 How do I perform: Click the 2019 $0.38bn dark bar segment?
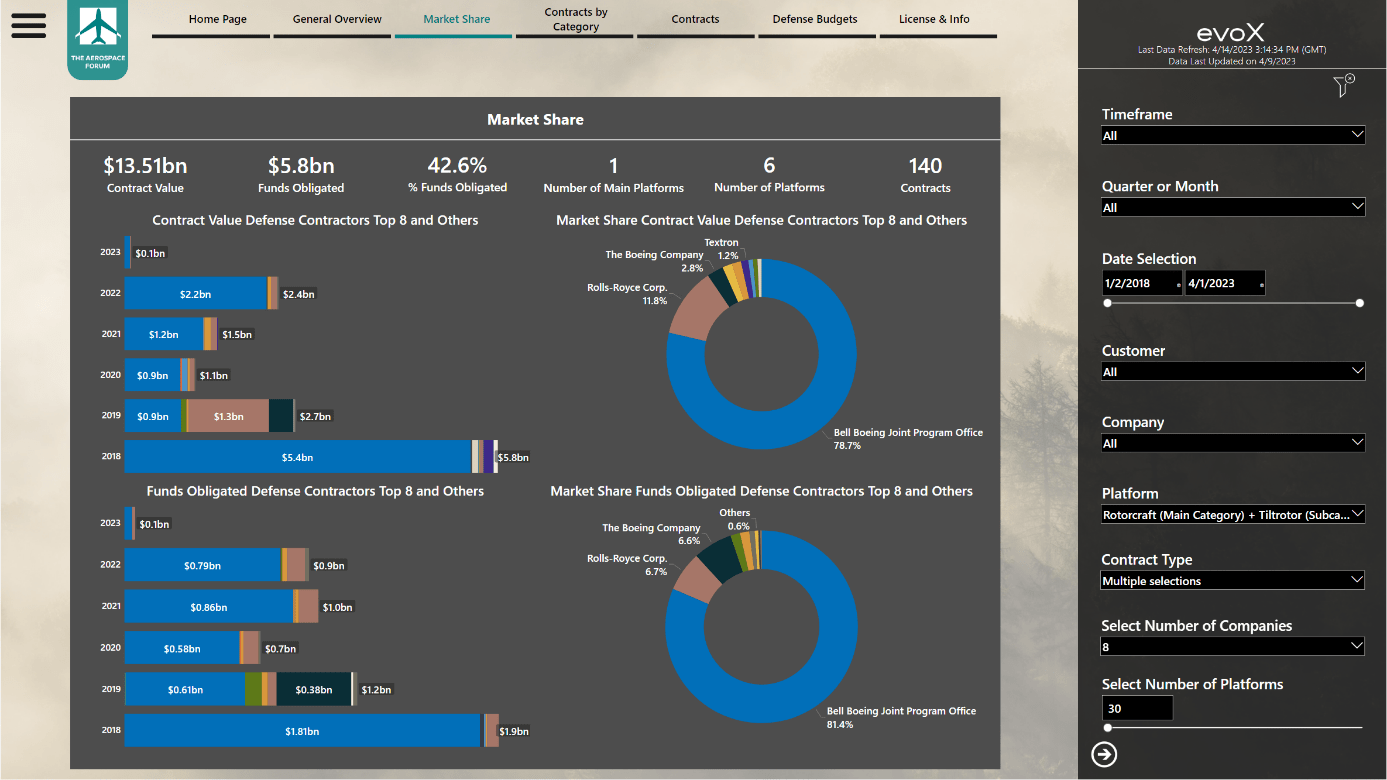313,689
